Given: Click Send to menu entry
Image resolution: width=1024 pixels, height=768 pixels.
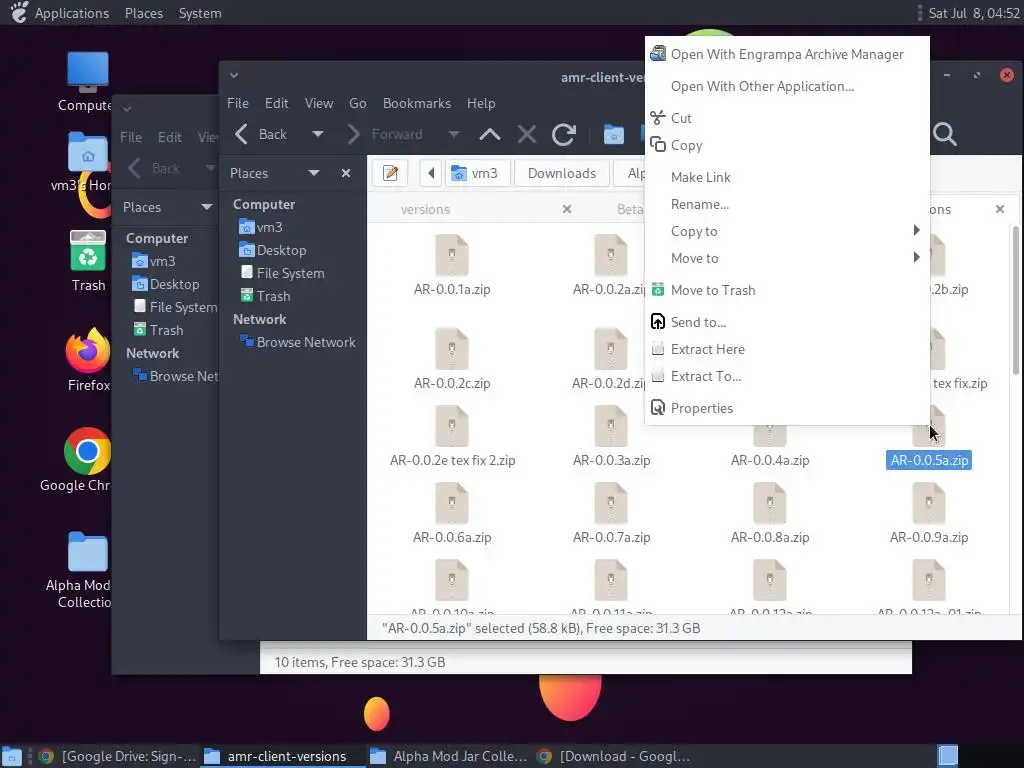Looking at the screenshot, I should tap(786, 322).
